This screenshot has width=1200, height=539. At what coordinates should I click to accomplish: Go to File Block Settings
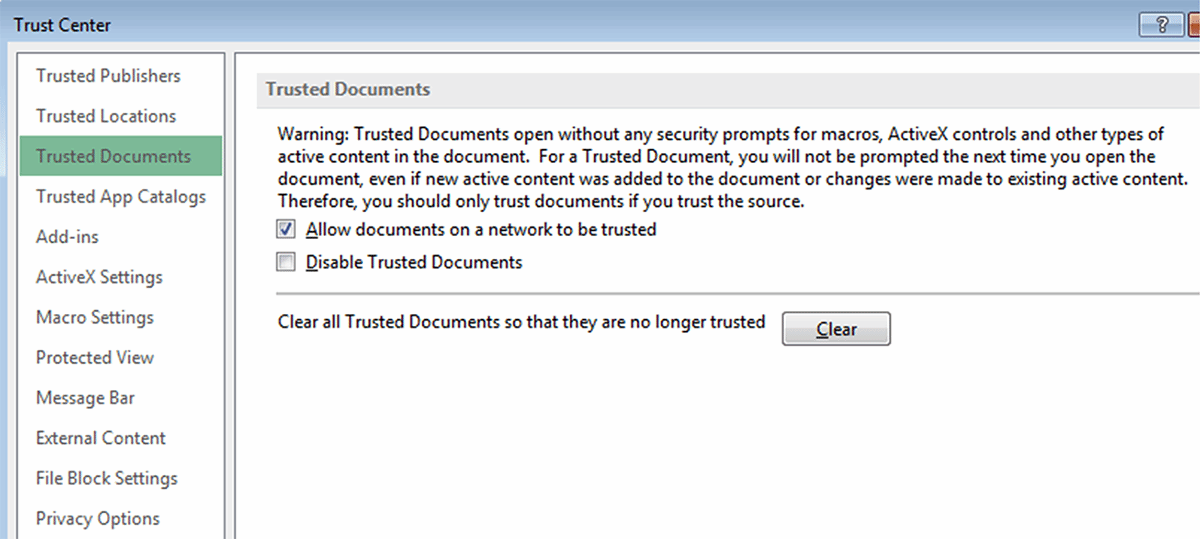[107, 478]
